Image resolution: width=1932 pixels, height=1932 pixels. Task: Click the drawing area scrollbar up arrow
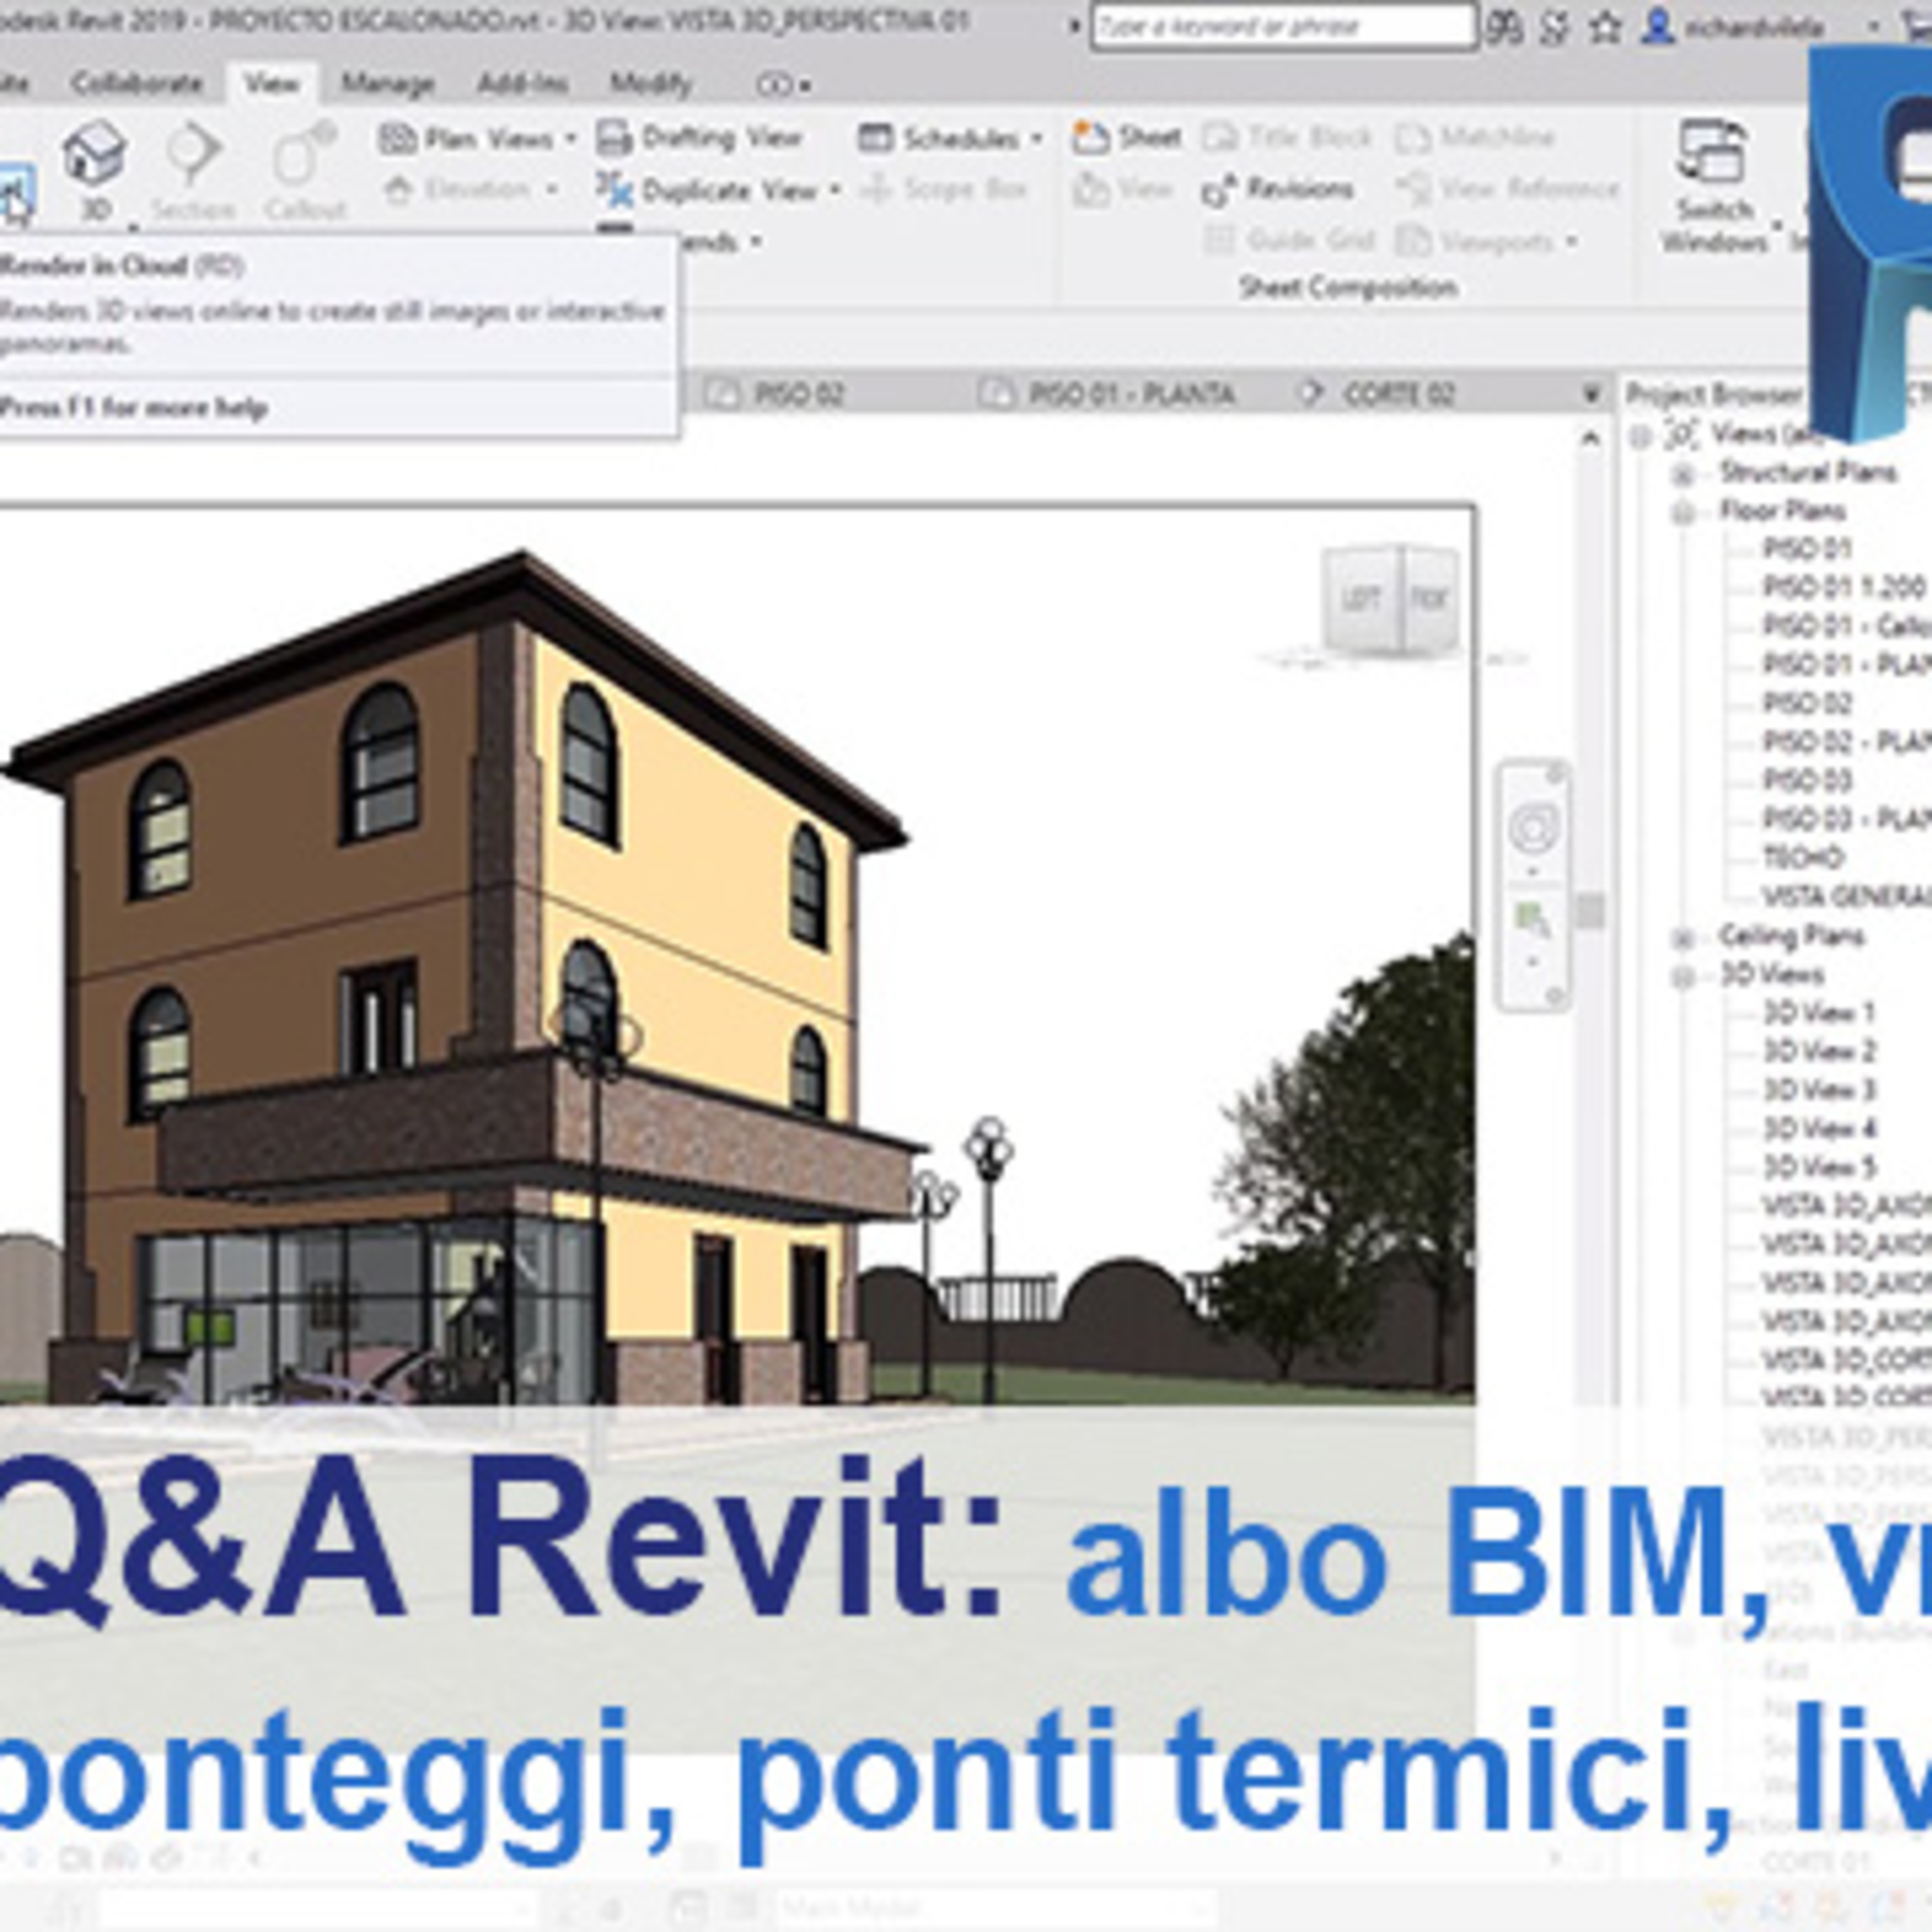pyautogui.click(x=1591, y=439)
